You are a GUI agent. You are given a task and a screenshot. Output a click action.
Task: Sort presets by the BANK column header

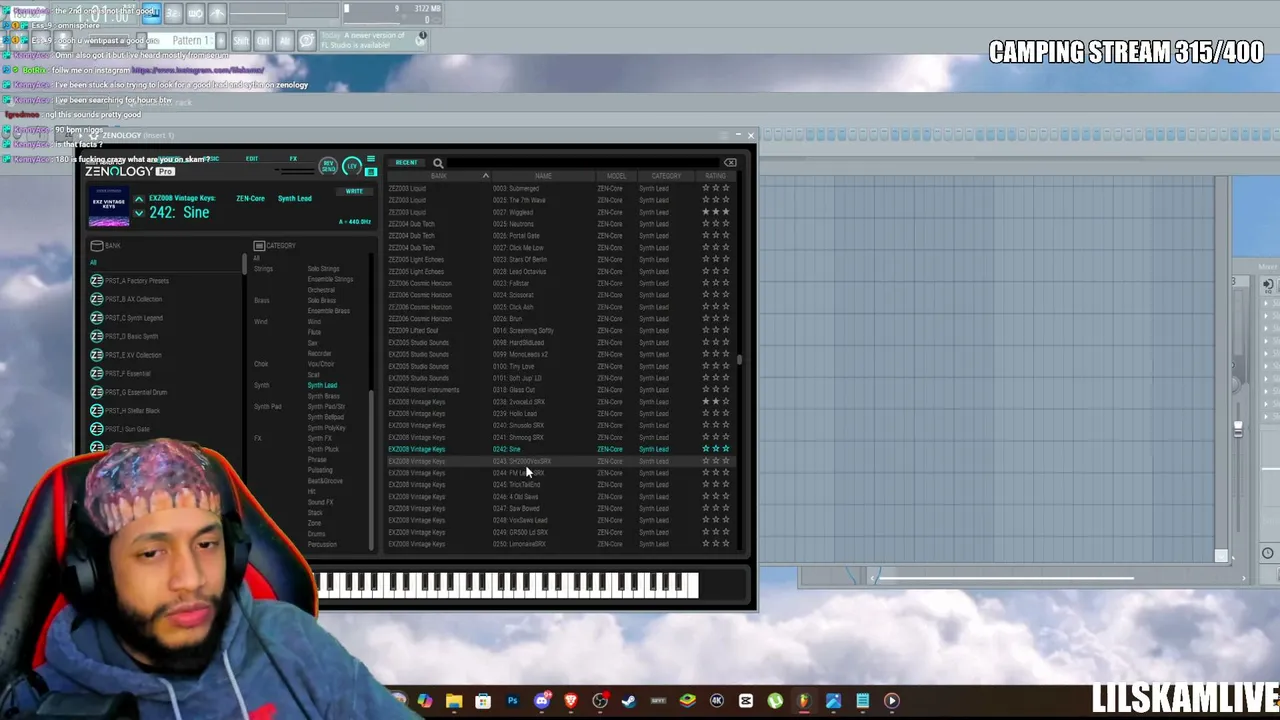coord(438,176)
